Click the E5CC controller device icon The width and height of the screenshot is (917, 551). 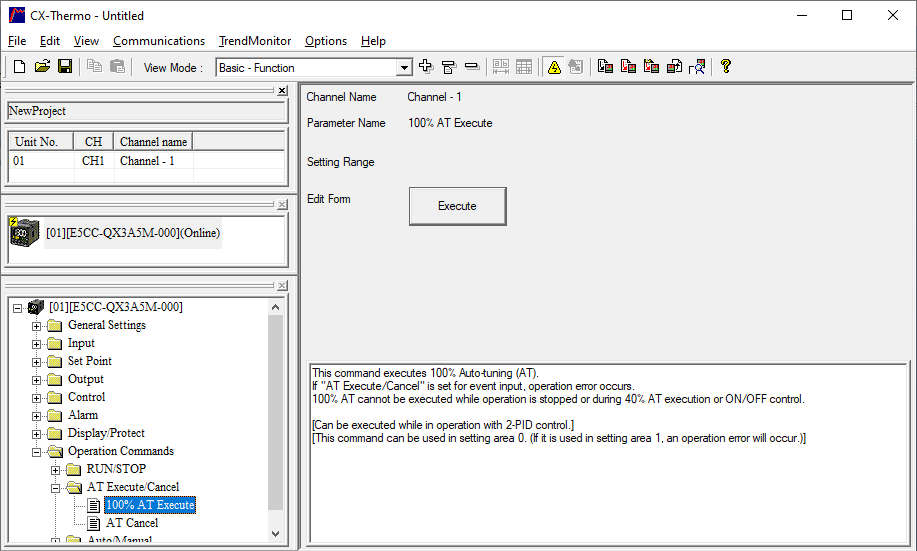tap(24, 232)
